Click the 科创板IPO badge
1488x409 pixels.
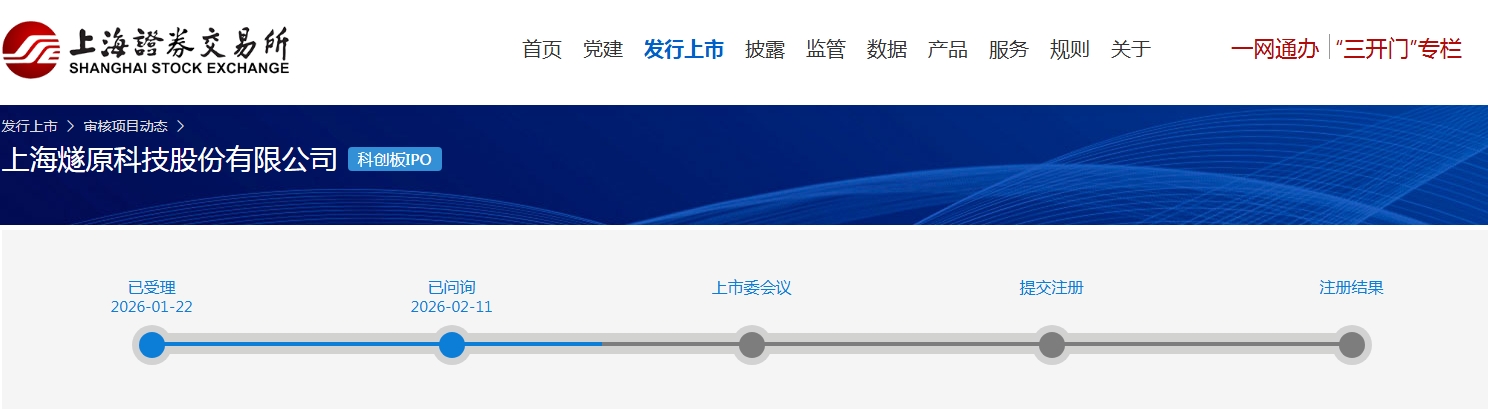(394, 160)
